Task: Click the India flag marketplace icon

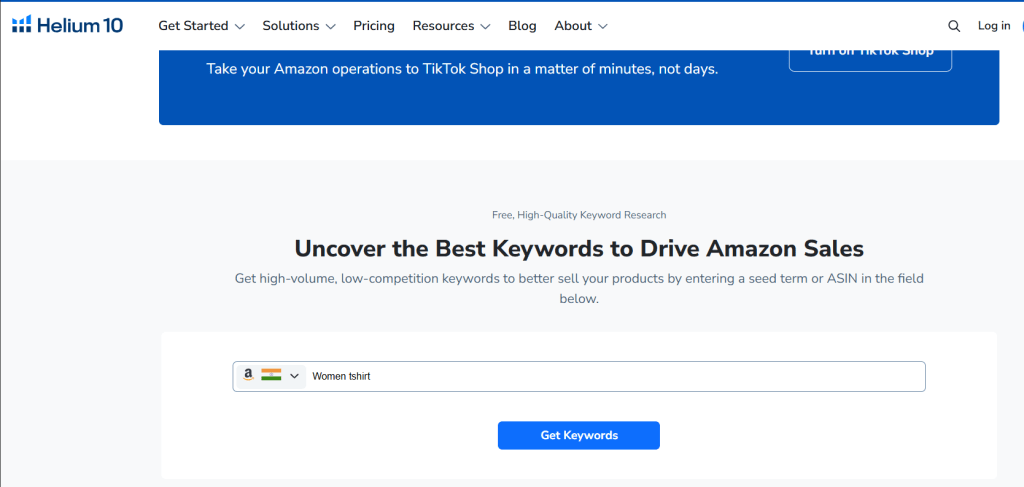Action: pyautogui.click(x=271, y=376)
